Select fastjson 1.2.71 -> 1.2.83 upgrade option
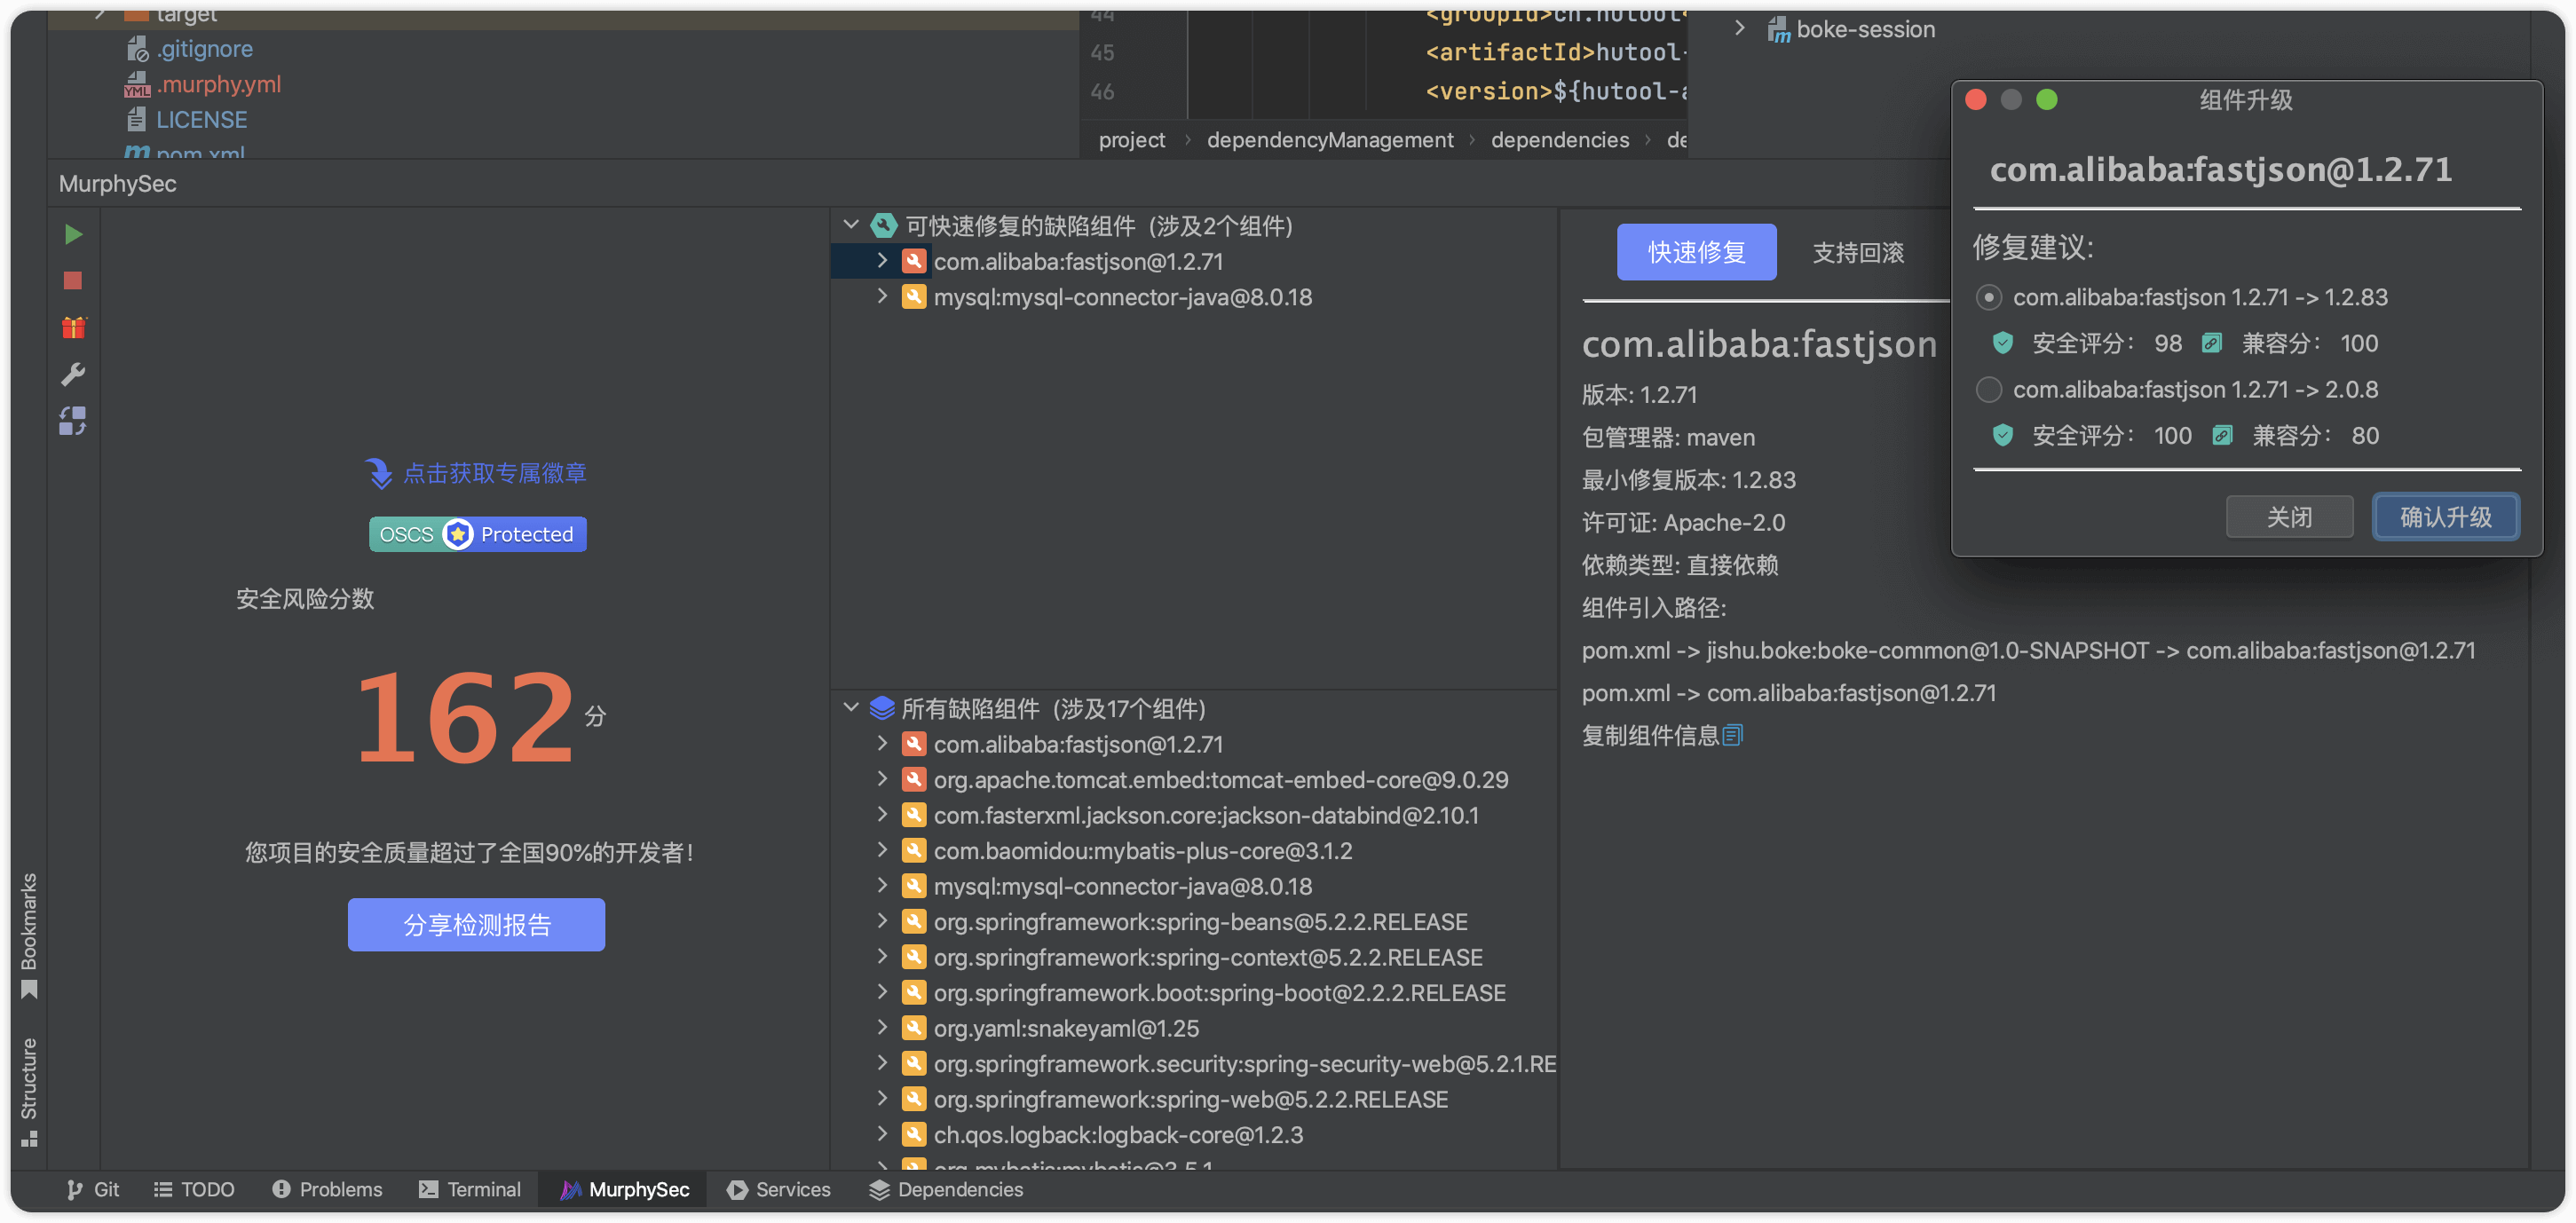 pos(1988,297)
